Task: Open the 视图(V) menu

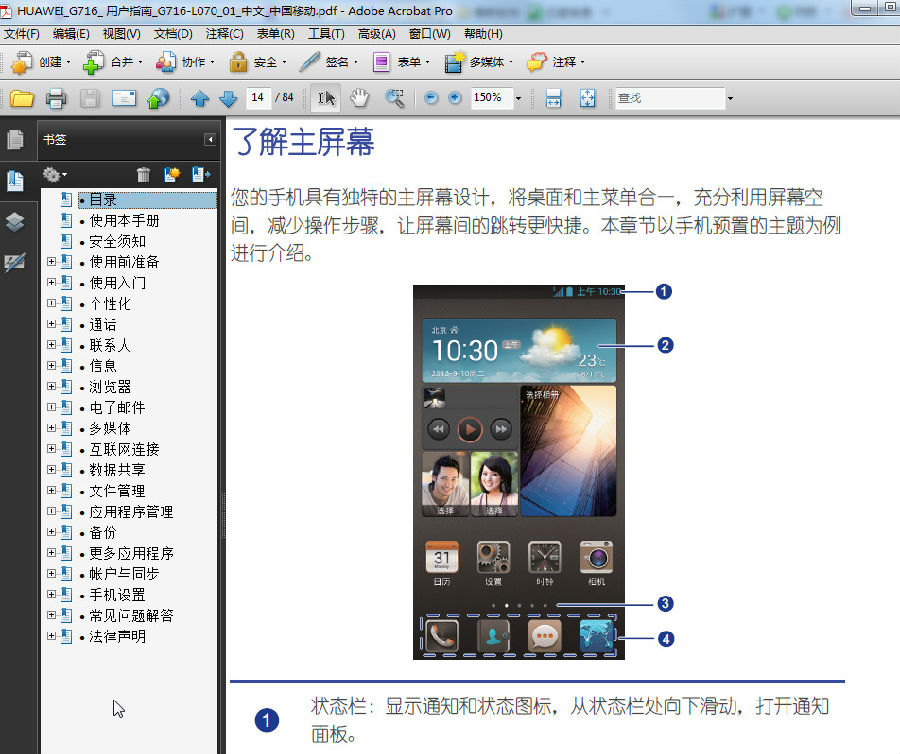Action: point(122,34)
